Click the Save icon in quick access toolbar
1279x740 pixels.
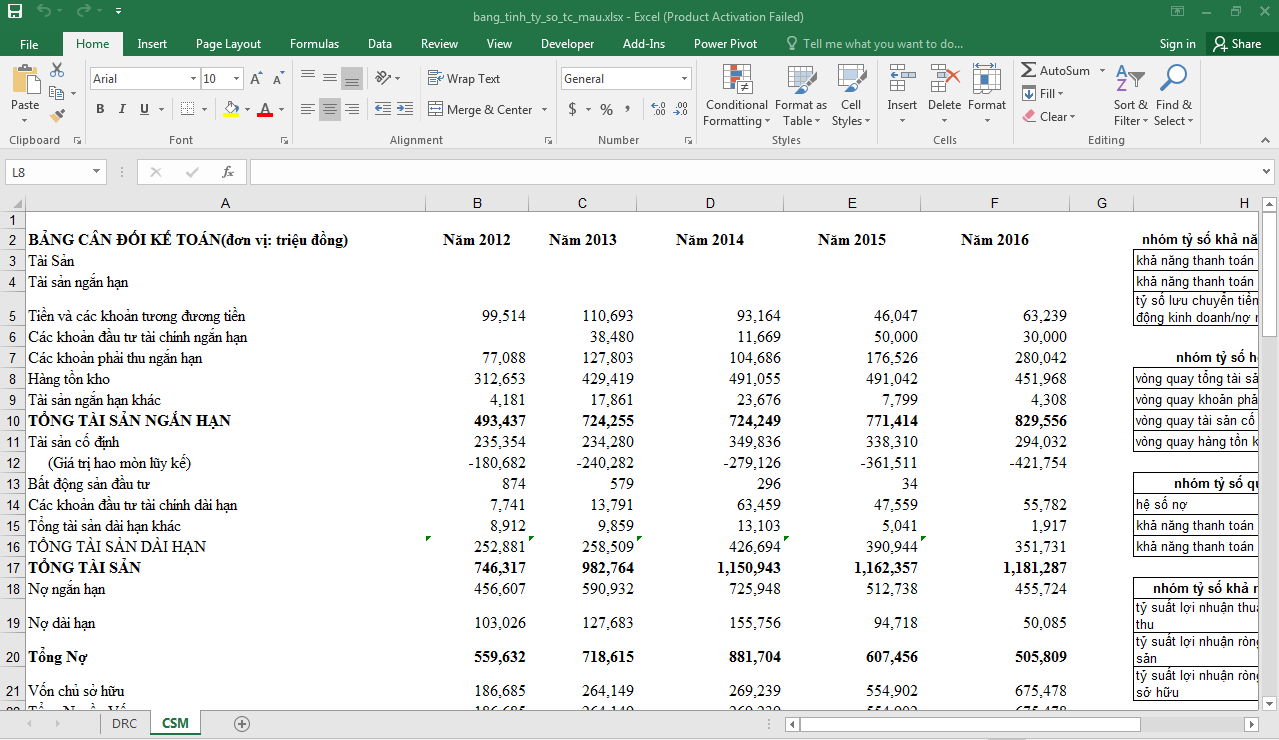15,12
